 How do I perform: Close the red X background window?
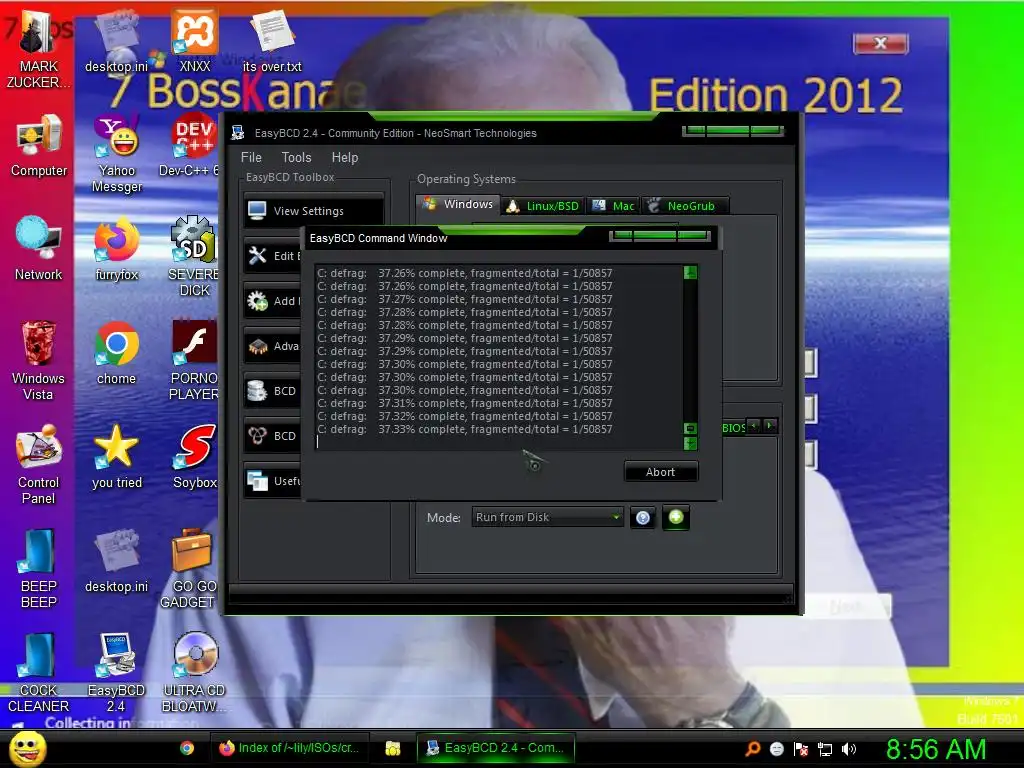pos(880,44)
